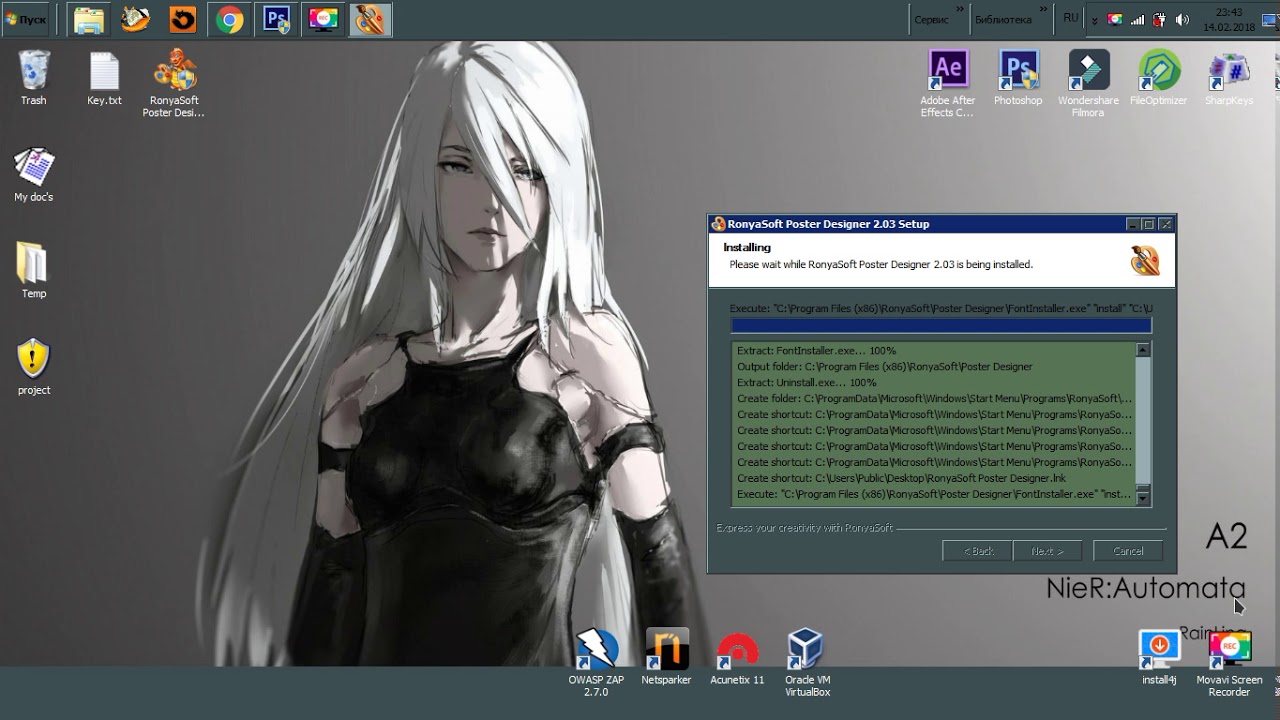This screenshot has width=1280, height=720.
Task: Select the Acunetix 11 desktop shortcut
Action: point(737,657)
